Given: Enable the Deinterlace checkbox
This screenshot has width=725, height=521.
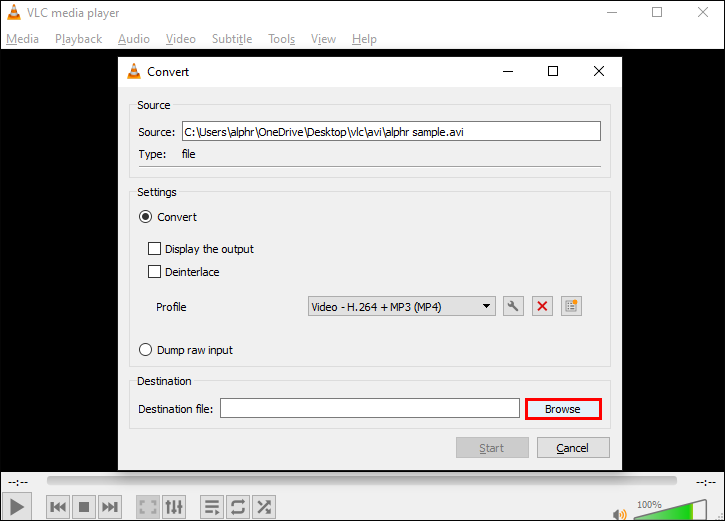Looking at the screenshot, I should pos(154,271).
